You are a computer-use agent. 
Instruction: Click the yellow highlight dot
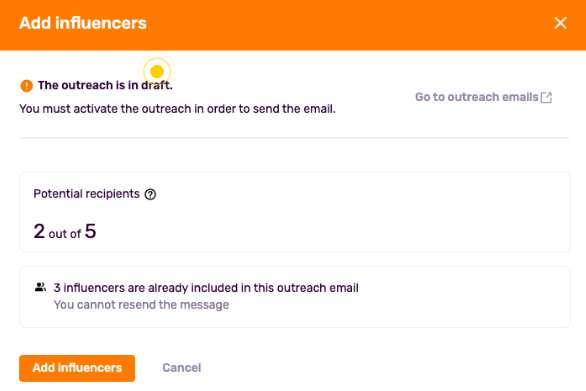[x=157, y=71]
